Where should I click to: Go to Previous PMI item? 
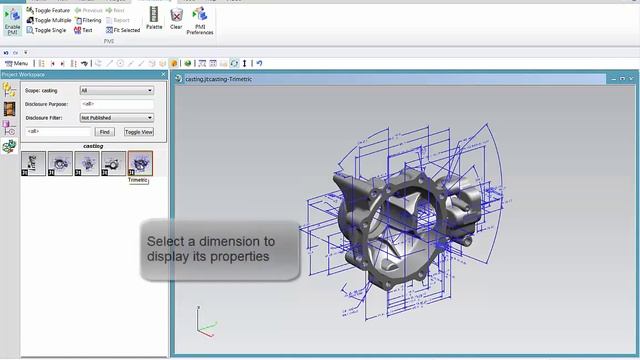point(88,10)
